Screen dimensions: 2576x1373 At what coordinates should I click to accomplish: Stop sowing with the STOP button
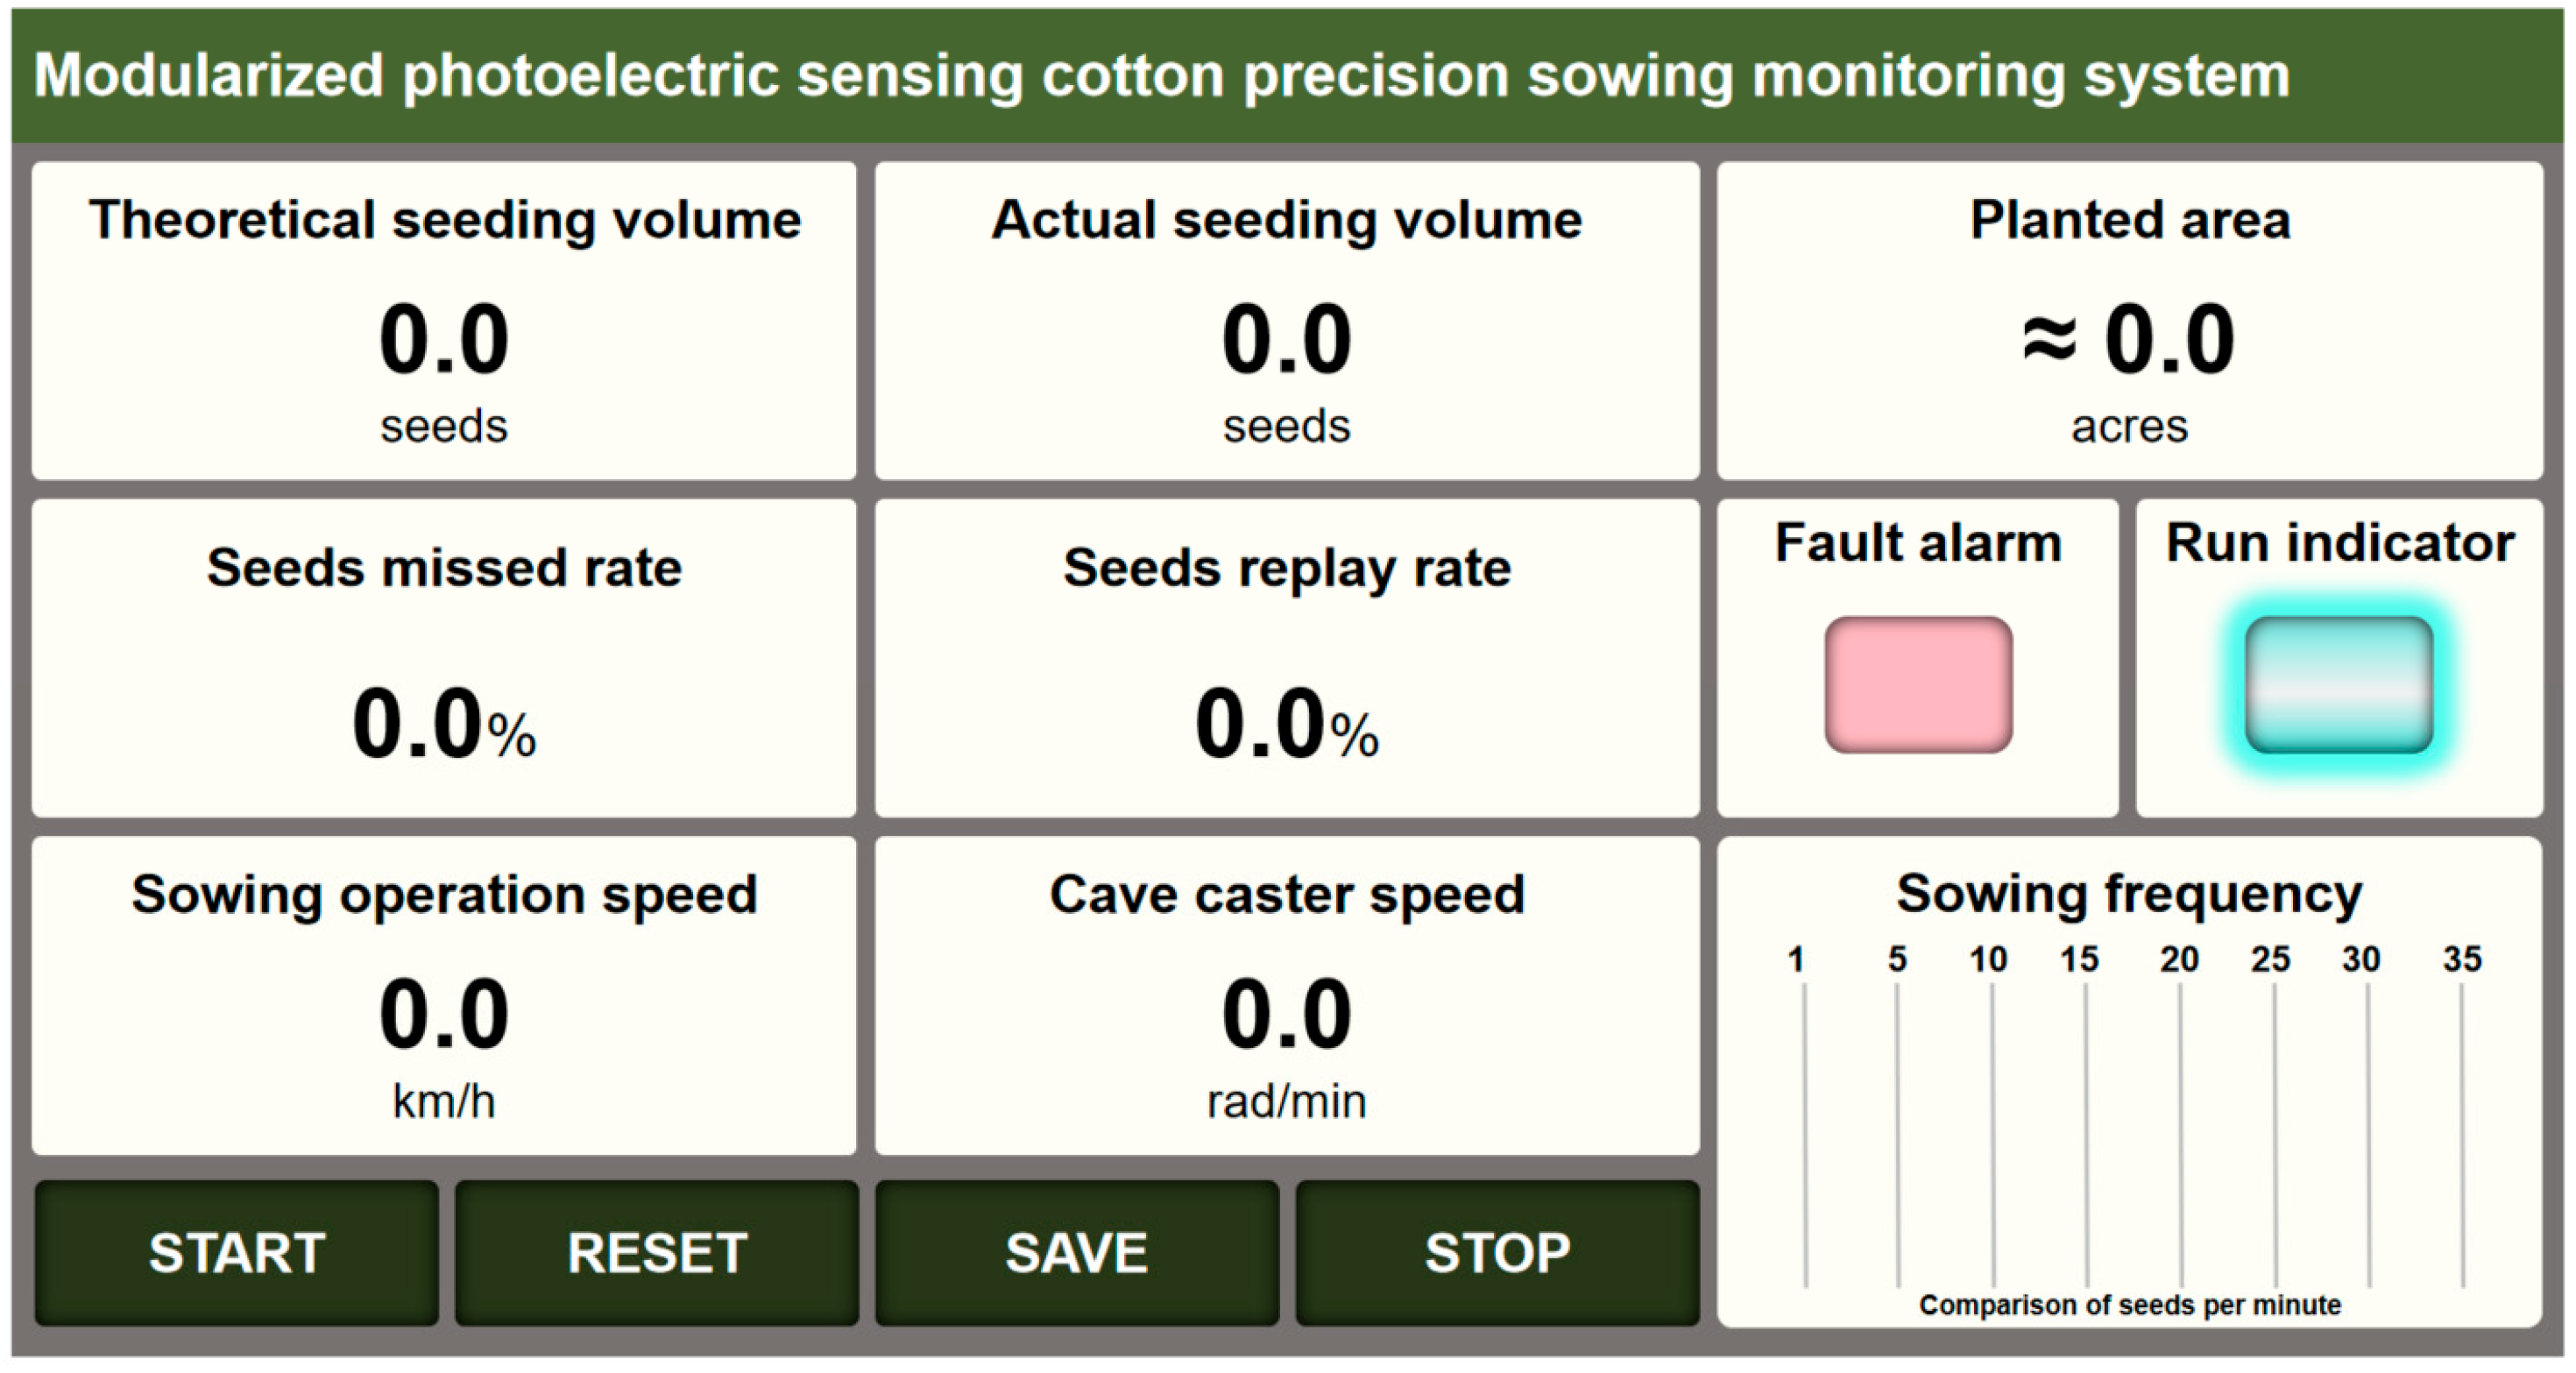click(x=1497, y=1252)
